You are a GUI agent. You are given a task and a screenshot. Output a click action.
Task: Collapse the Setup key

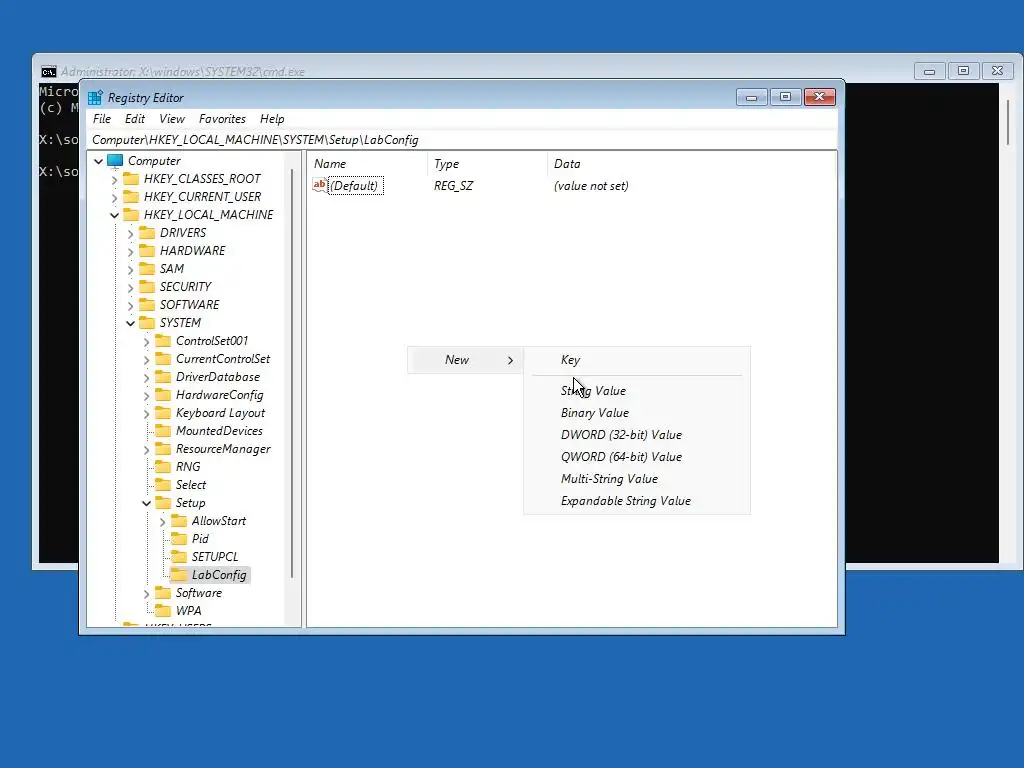(146, 504)
